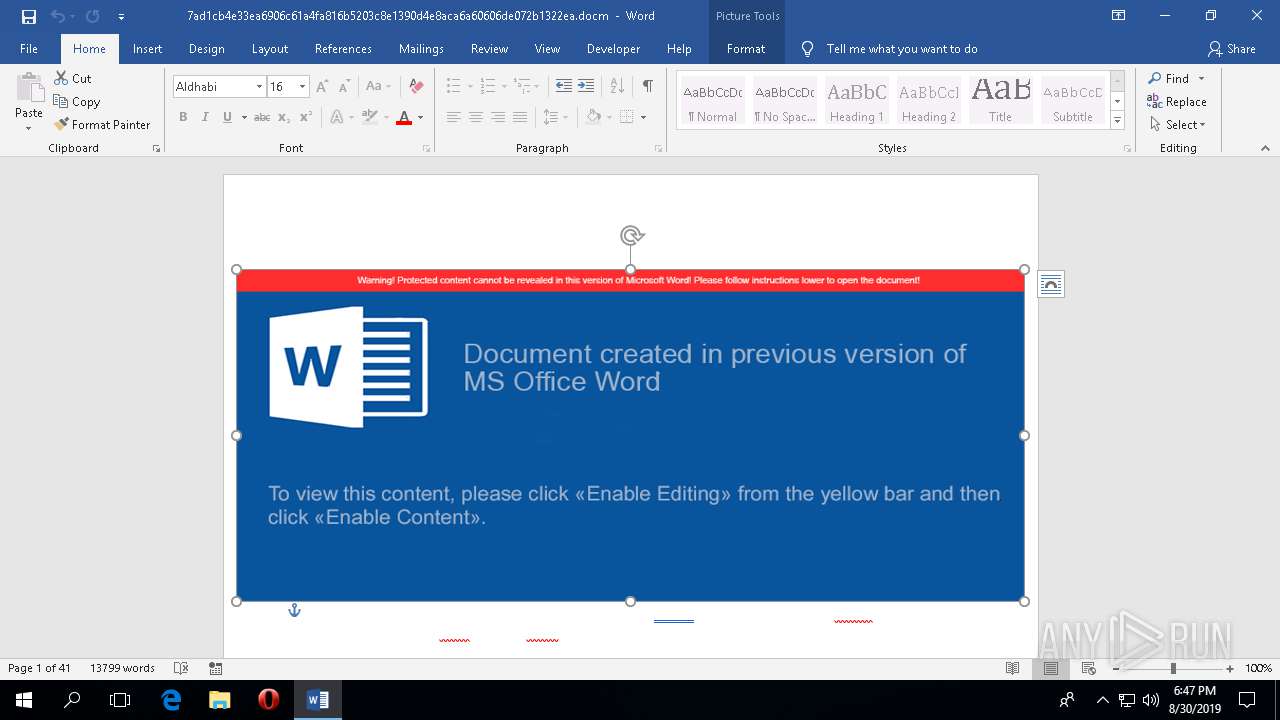Open File Explorer from the taskbar
1280x720 pixels.
tap(219, 700)
